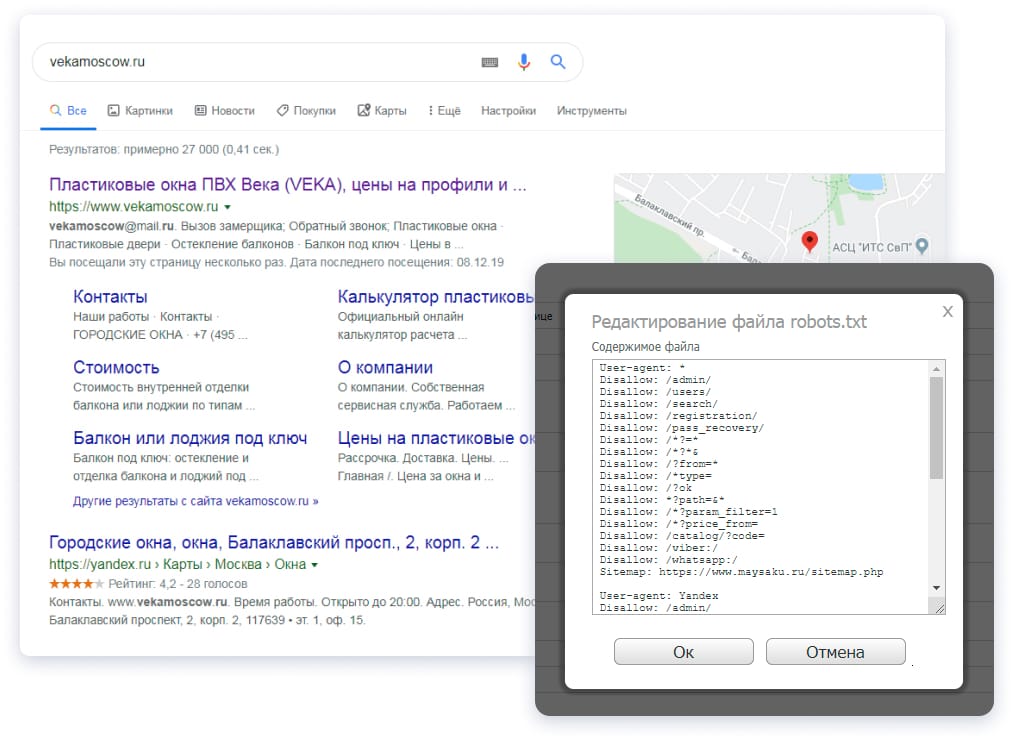Click the "Sitemap: https://www.maysaku.ru/sitemap.php" line
The image size is (1014, 741).
pos(741,572)
